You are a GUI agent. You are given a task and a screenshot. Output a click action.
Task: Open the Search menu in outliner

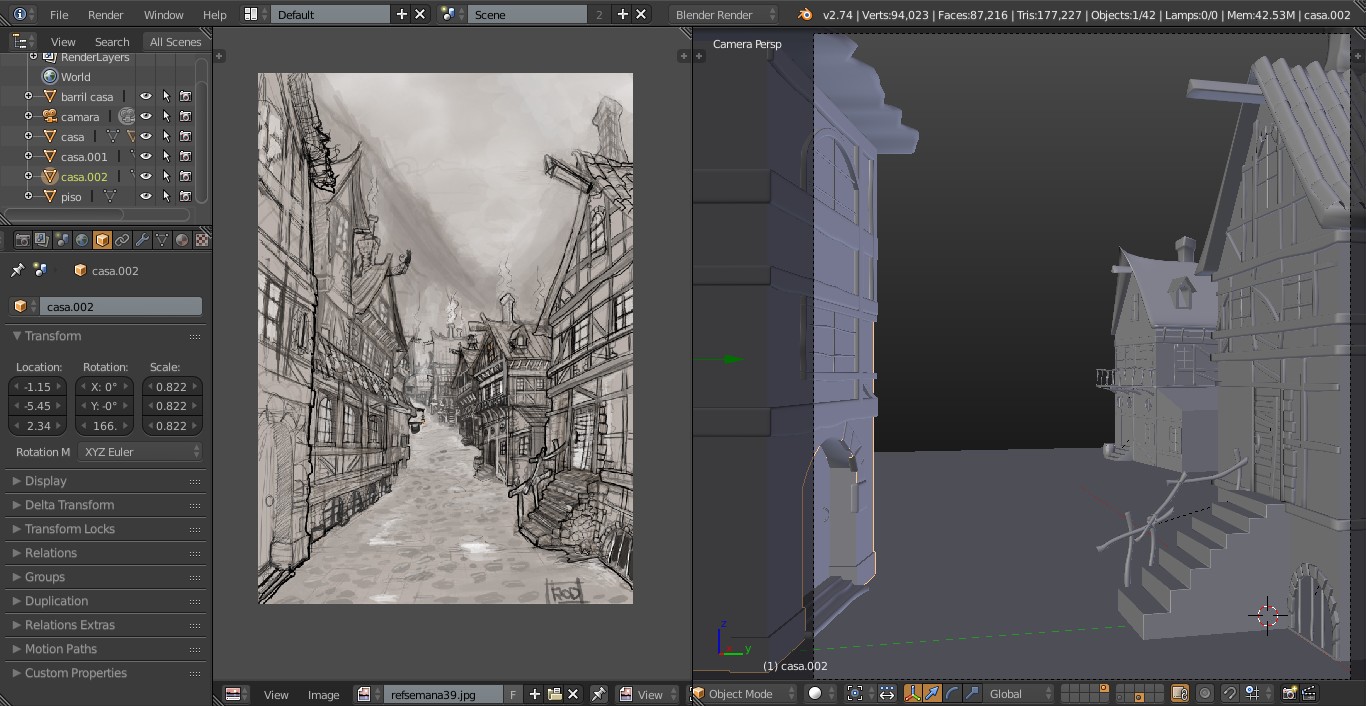click(112, 41)
